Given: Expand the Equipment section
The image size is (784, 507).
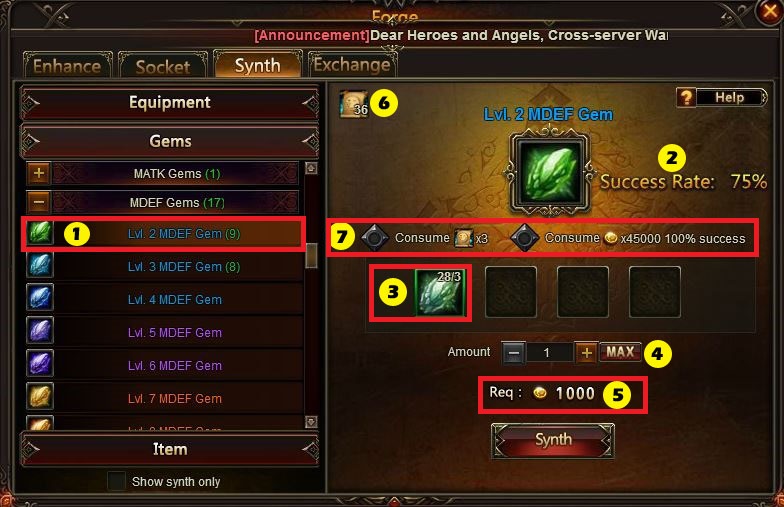Looking at the screenshot, I should [x=170, y=102].
